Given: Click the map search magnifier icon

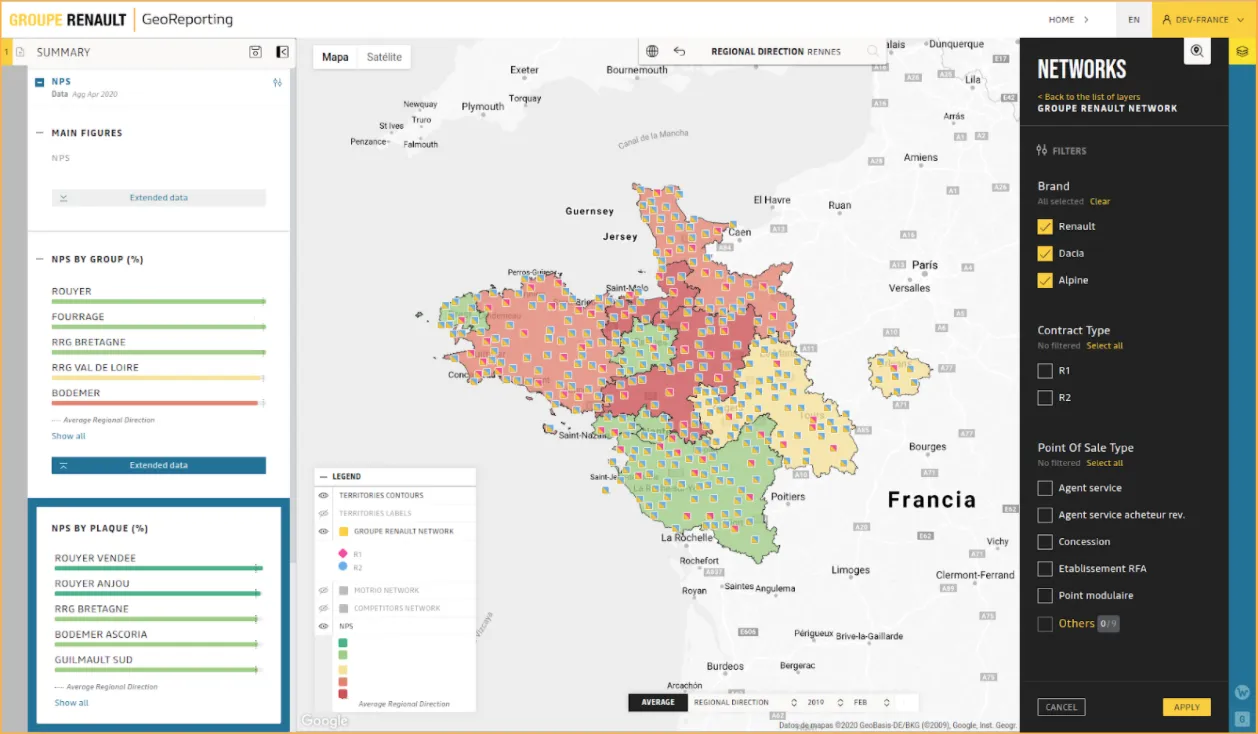Looking at the screenshot, I should [x=873, y=51].
